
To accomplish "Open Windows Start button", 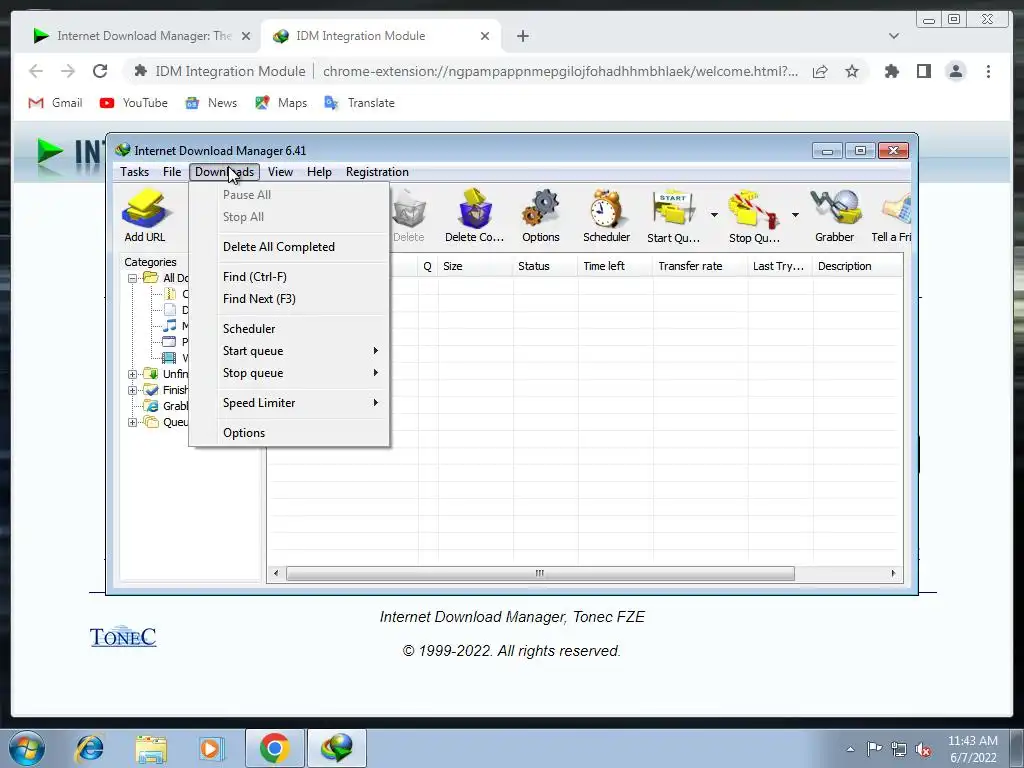I will (x=27, y=748).
